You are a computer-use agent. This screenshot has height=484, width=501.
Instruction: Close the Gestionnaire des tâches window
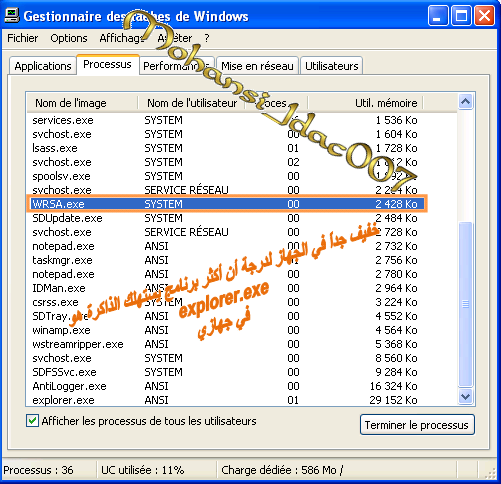click(484, 16)
